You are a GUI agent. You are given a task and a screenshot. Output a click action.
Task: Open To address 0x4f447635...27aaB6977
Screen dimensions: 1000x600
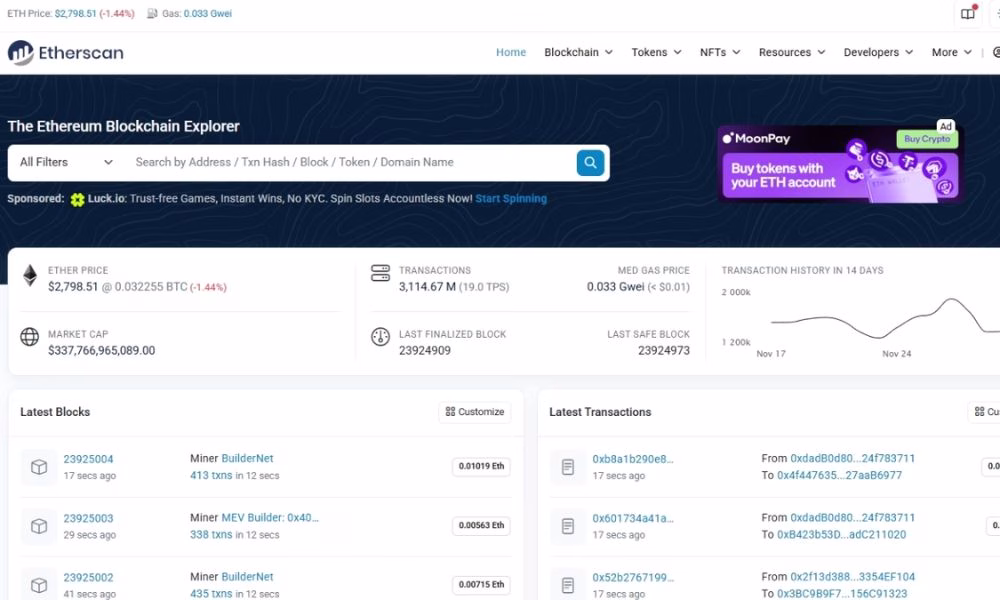point(839,476)
